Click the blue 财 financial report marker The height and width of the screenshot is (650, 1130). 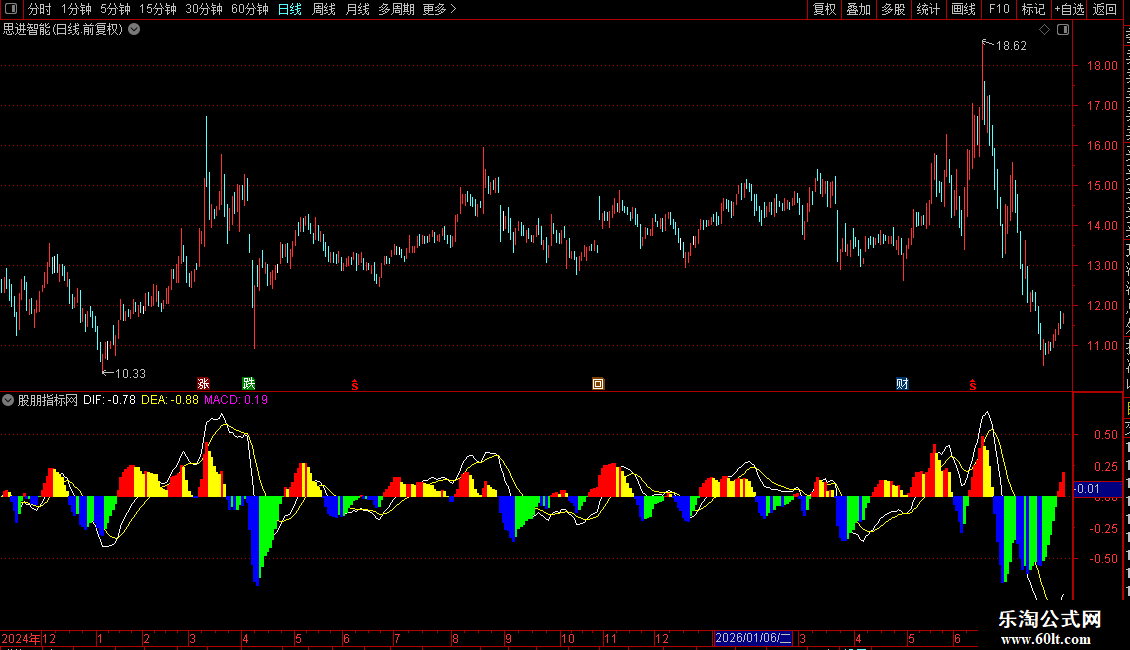click(x=902, y=383)
